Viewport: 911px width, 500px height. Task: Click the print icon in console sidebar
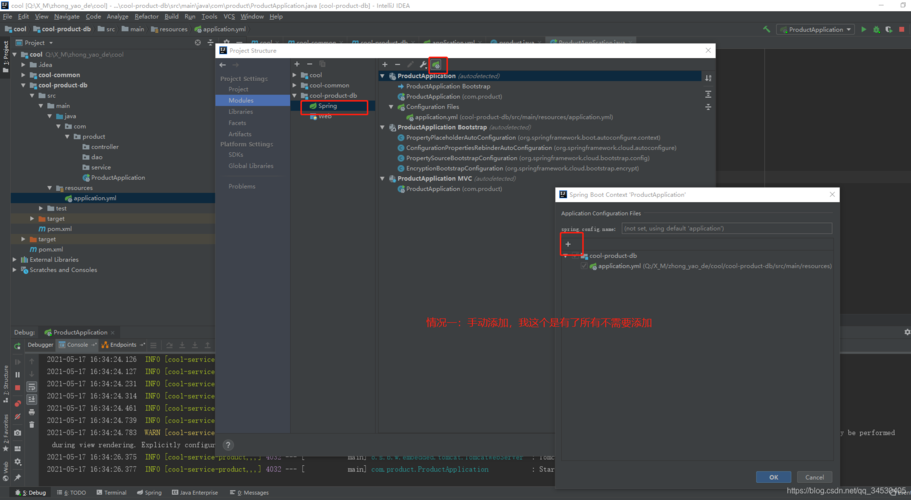pyautogui.click(x=32, y=412)
